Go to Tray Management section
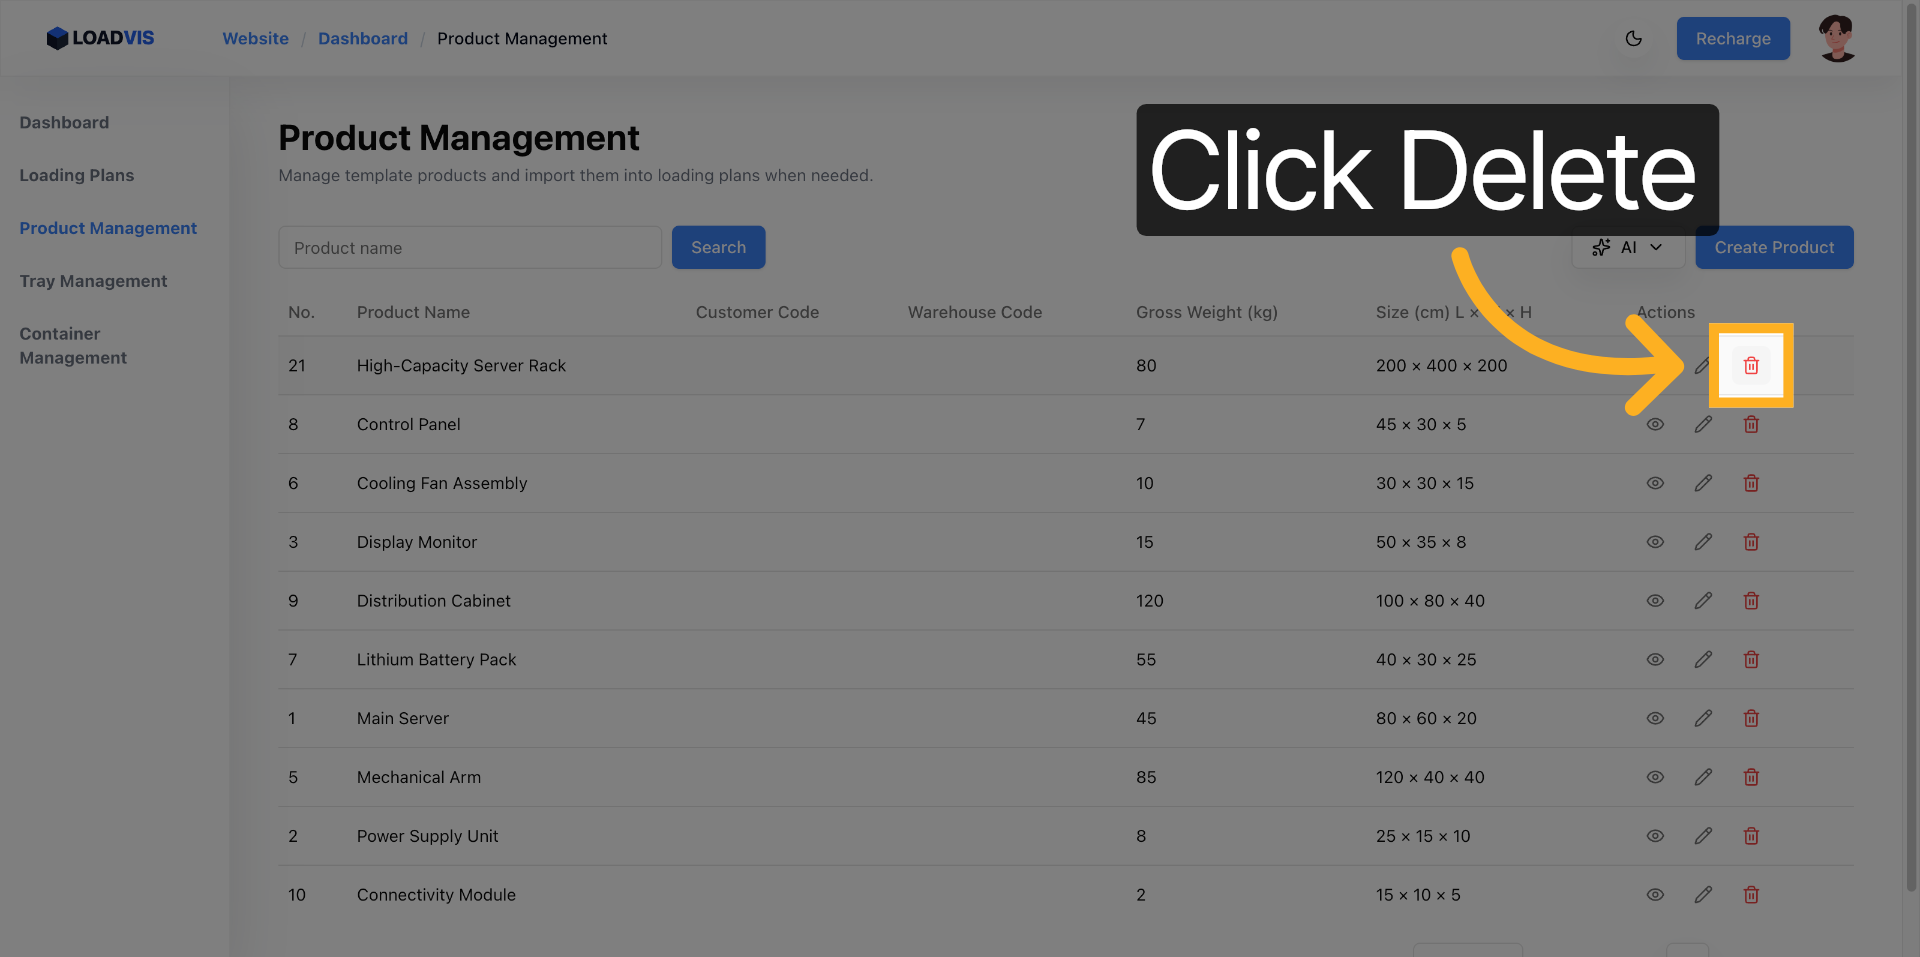1920x957 pixels. [93, 282]
